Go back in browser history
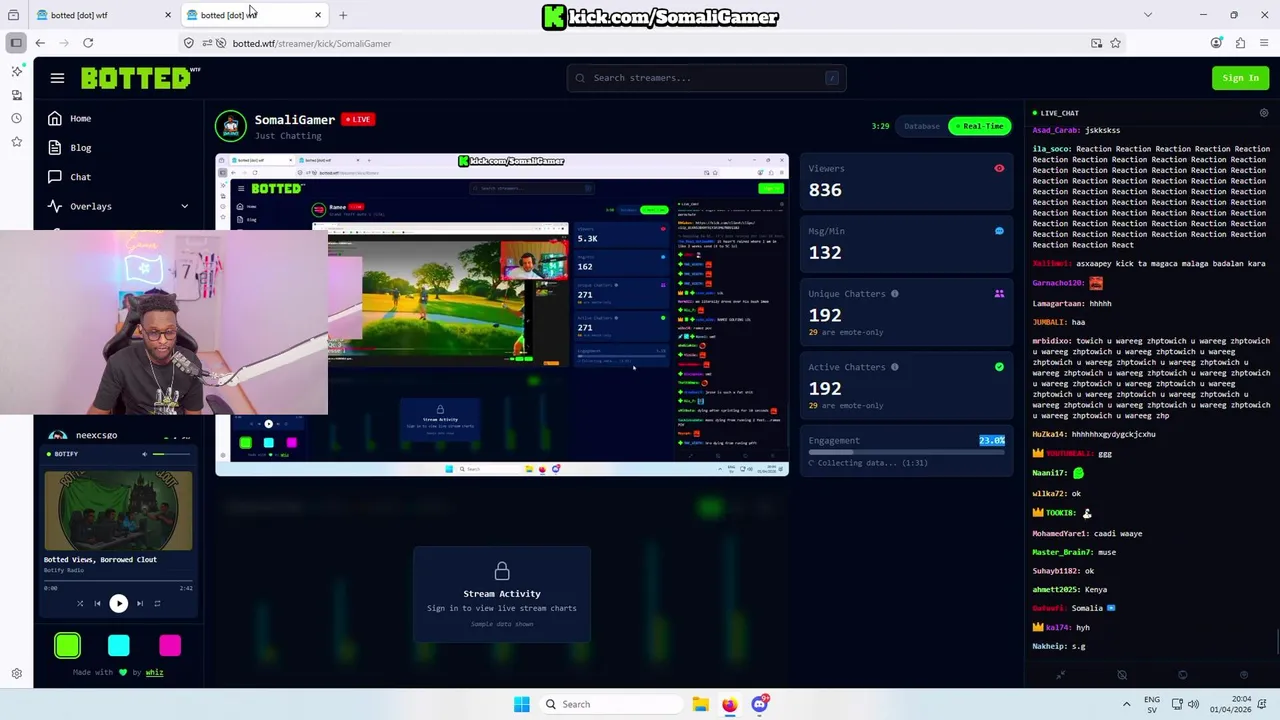 click(x=40, y=43)
